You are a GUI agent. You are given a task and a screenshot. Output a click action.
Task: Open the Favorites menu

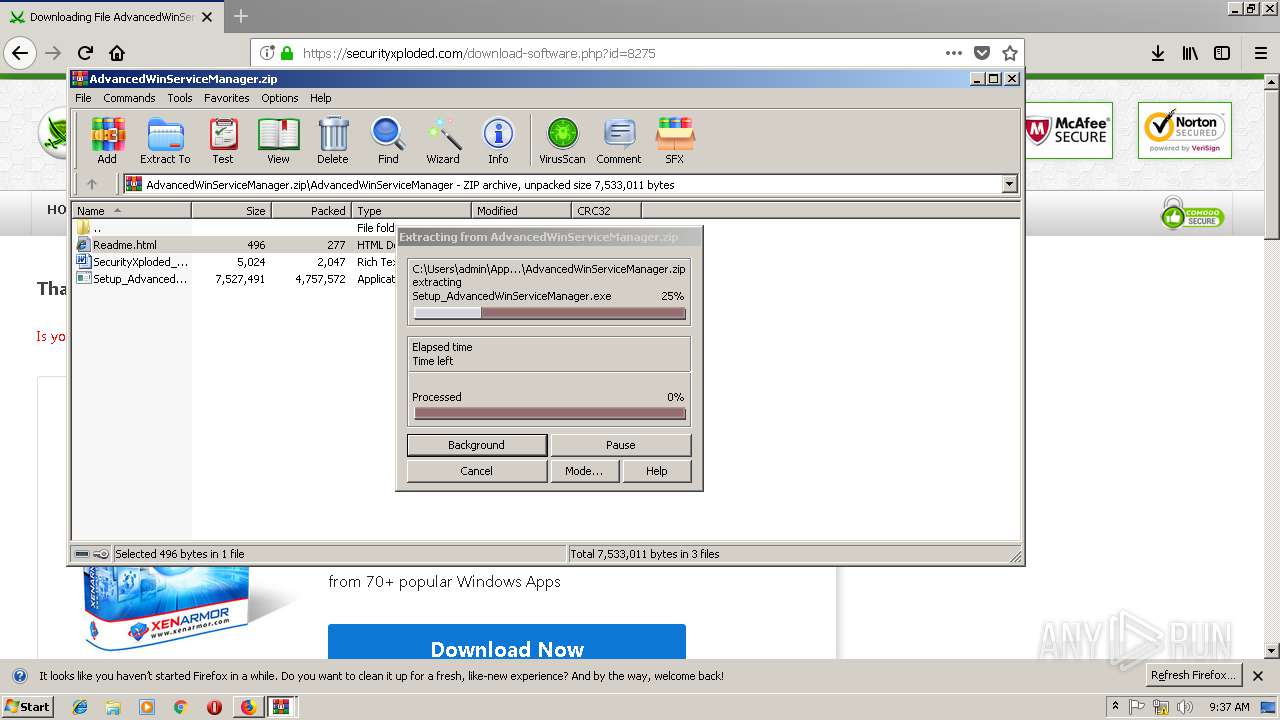227,98
